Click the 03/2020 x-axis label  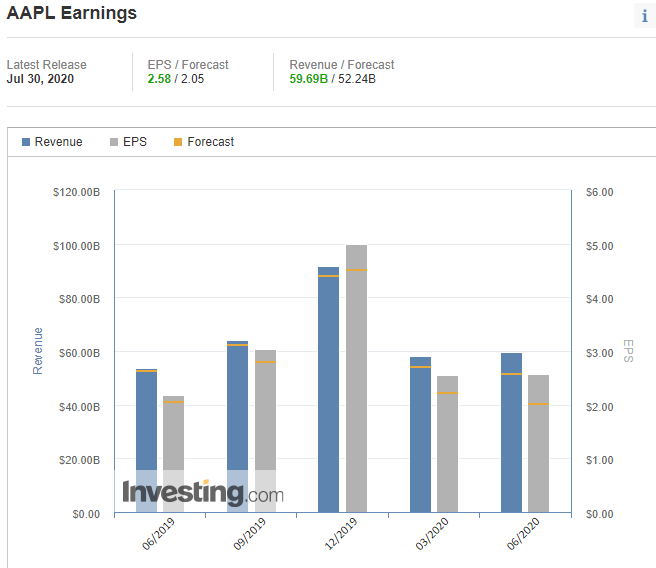tap(432, 534)
